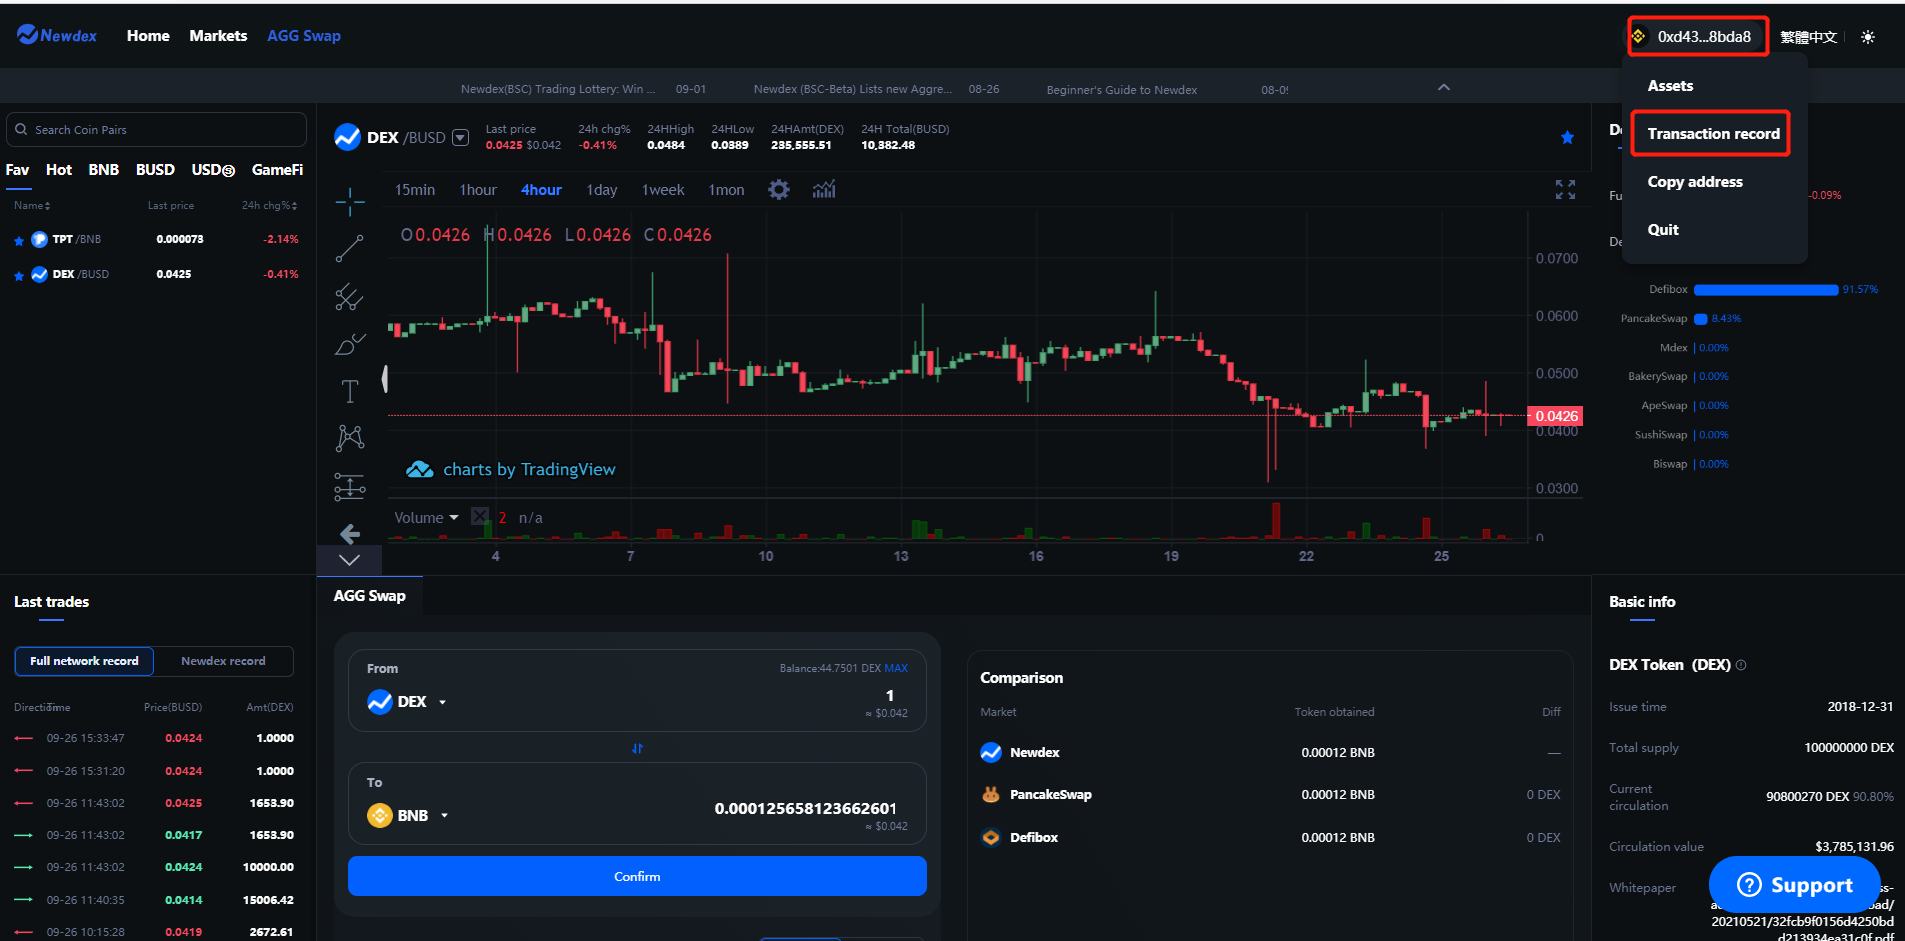Open the GameFi pairs tab
The image size is (1905, 941).
point(277,170)
